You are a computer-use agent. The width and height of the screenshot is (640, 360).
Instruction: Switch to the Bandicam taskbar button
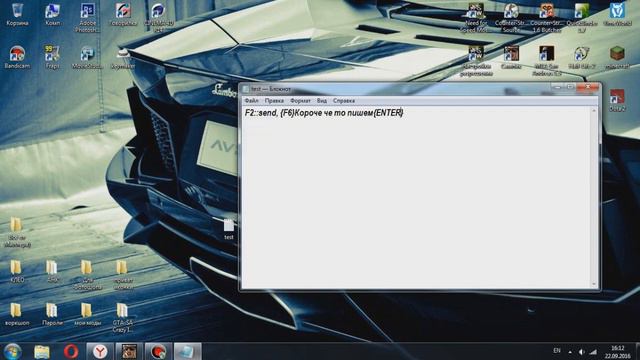pyautogui.click(x=158, y=351)
